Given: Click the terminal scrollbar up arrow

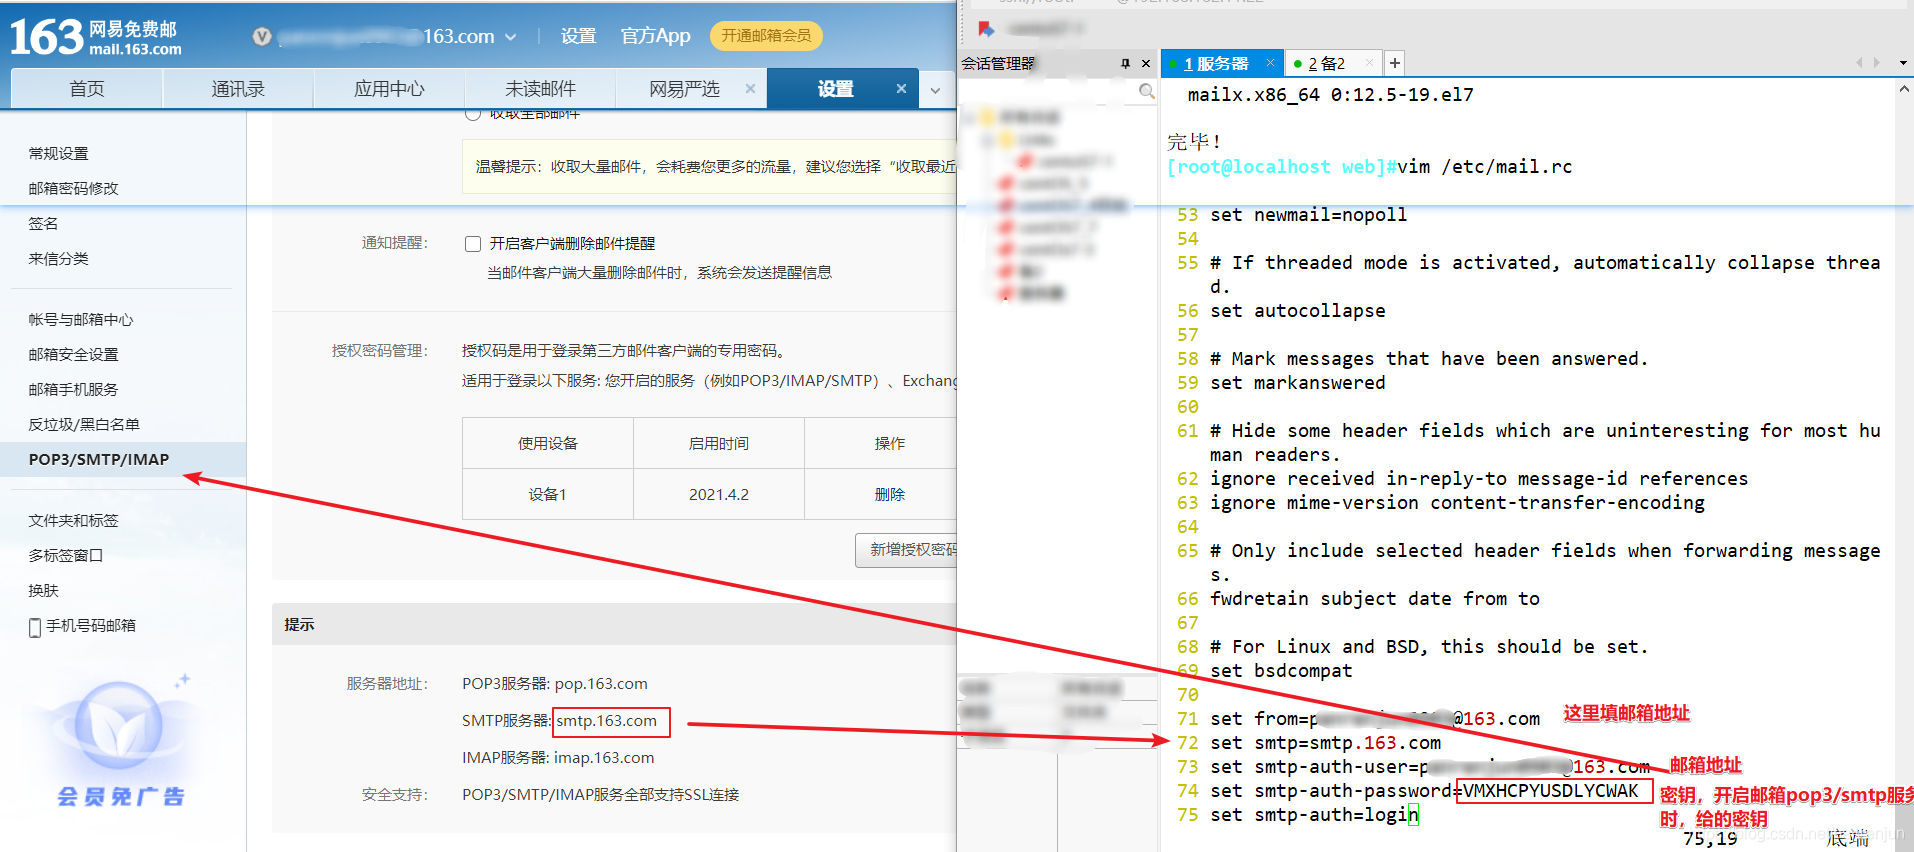Looking at the screenshot, I should coord(1904,89).
